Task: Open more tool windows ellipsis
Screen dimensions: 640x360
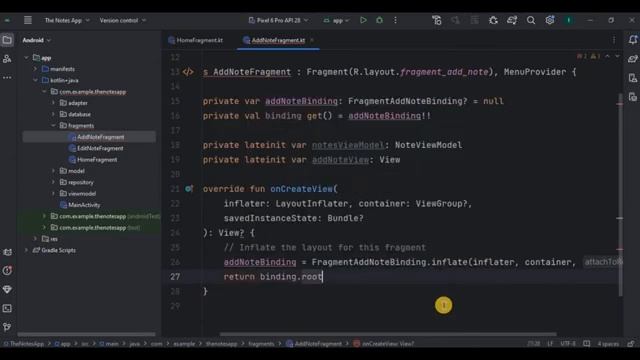Action: [x=7, y=78]
